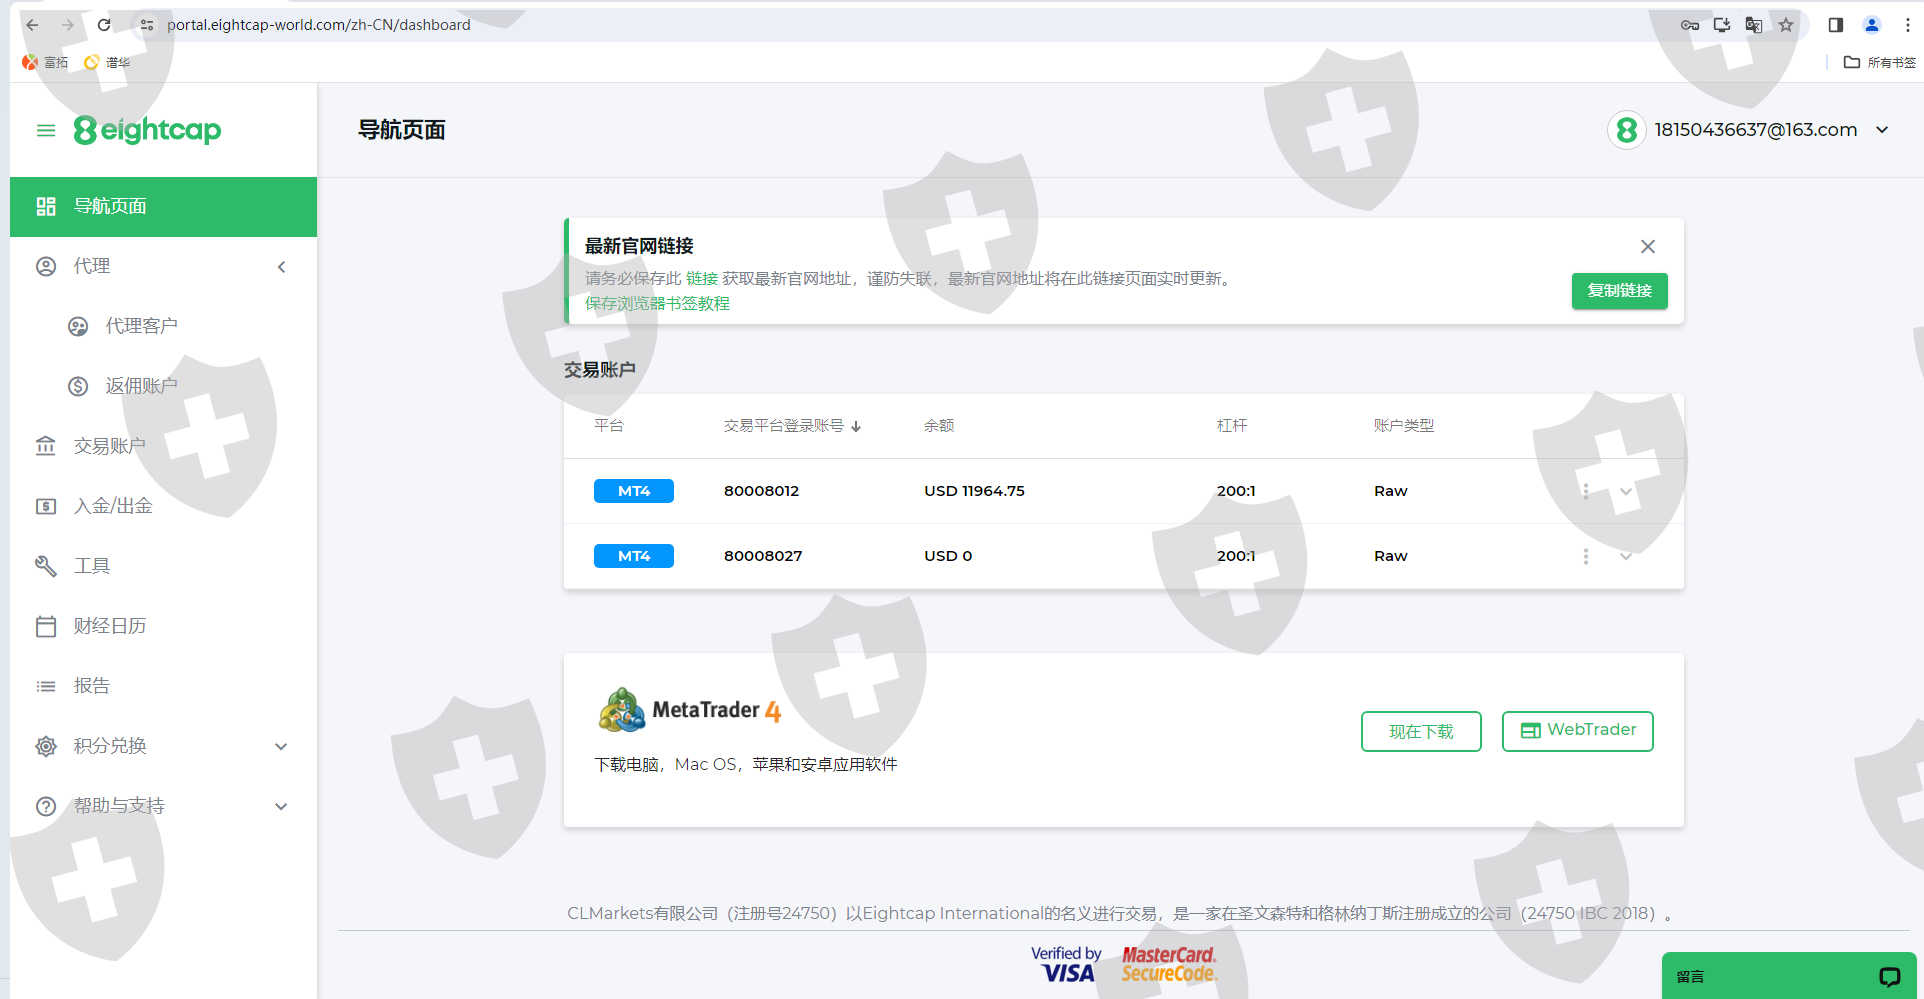Collapse the 代理 menu section
1924x999 pixels.
(x=282, y=267)
